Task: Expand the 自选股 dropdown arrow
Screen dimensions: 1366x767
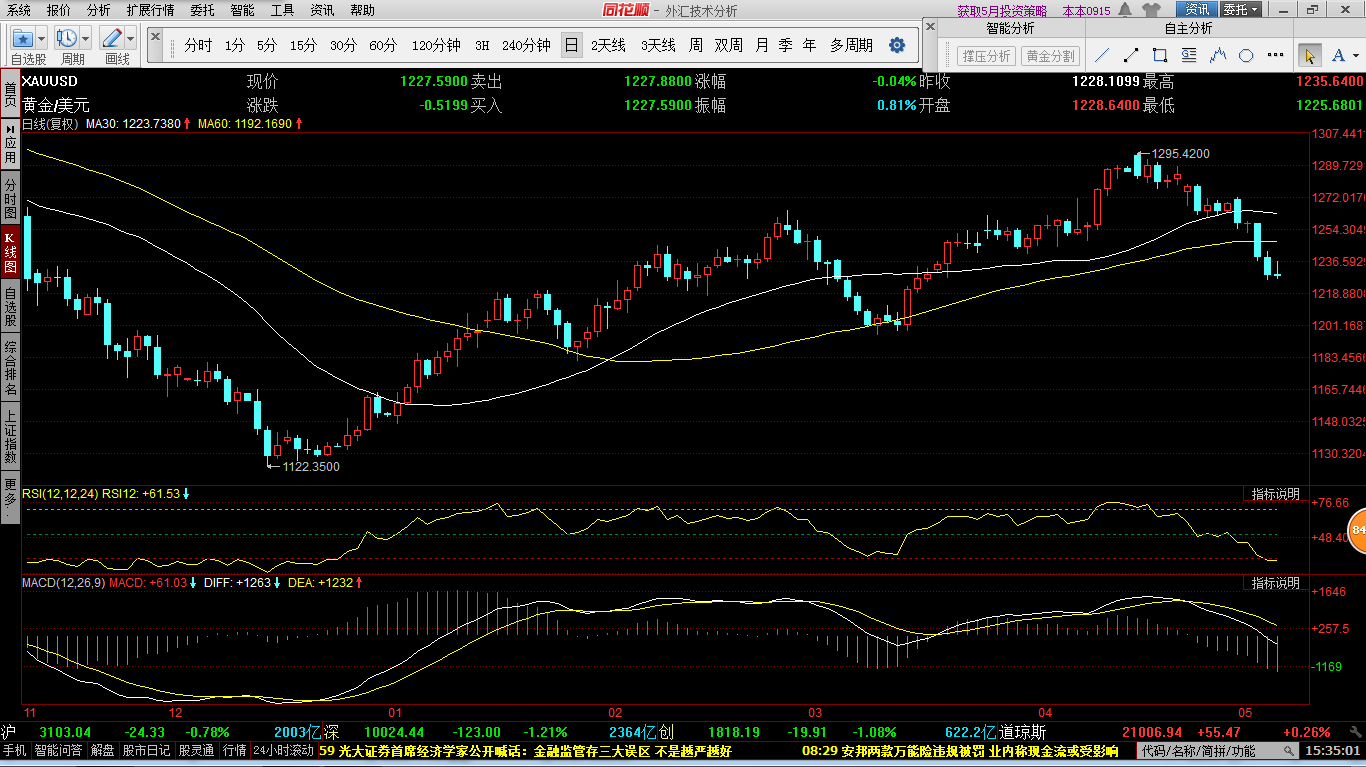Action: (43, 39)
